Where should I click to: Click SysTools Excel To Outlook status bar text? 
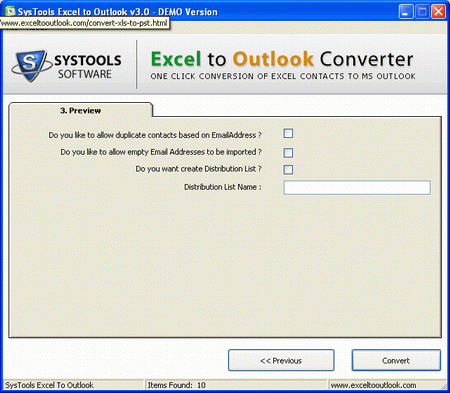coord(49,385)
